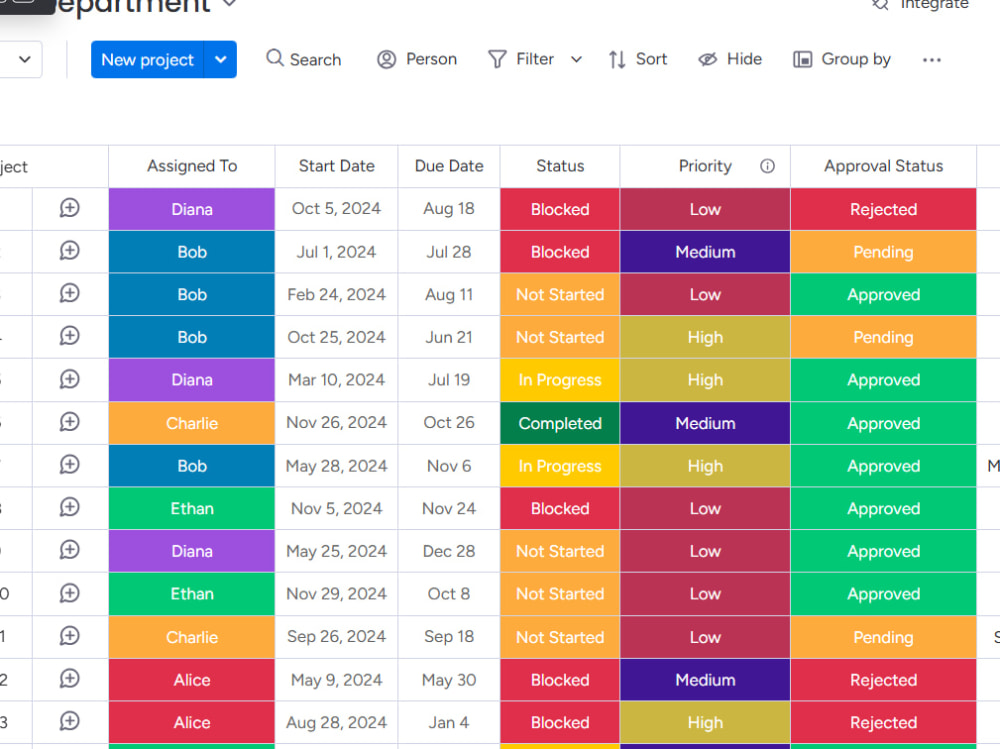Add update to the May 25, 2024 row

(70, 550)
